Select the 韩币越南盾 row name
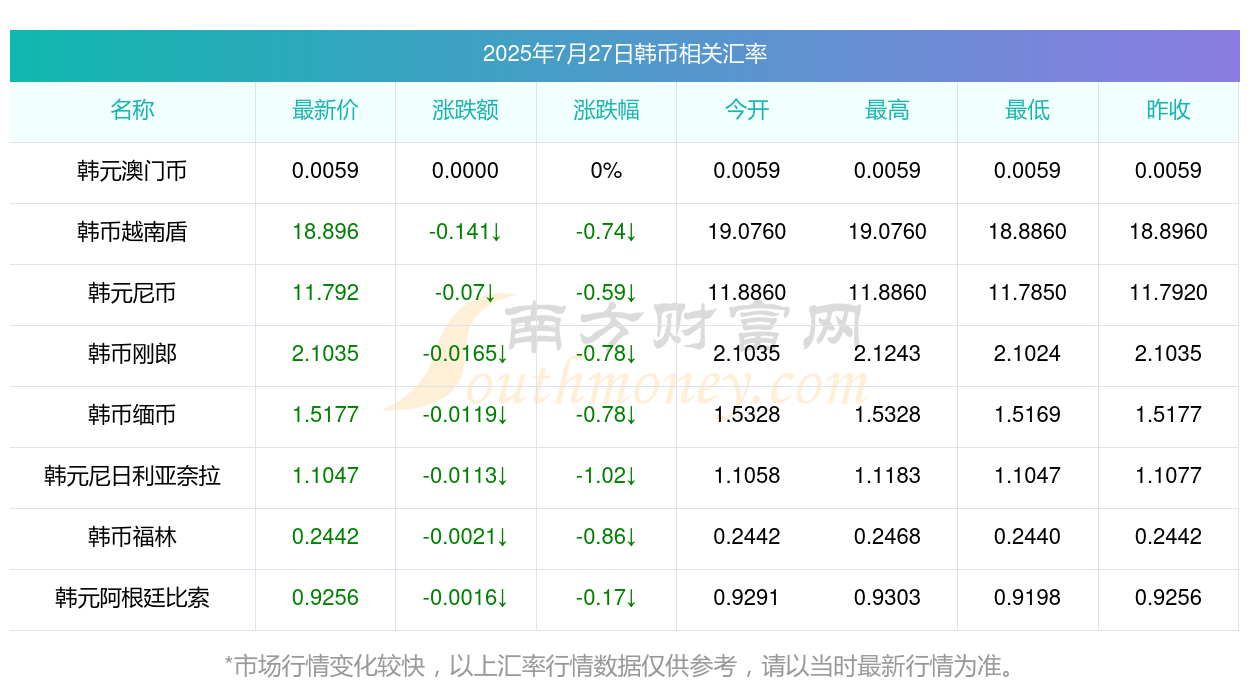Image resolution: width=1250 pixels, height=698 pixels. pos(132,232)
